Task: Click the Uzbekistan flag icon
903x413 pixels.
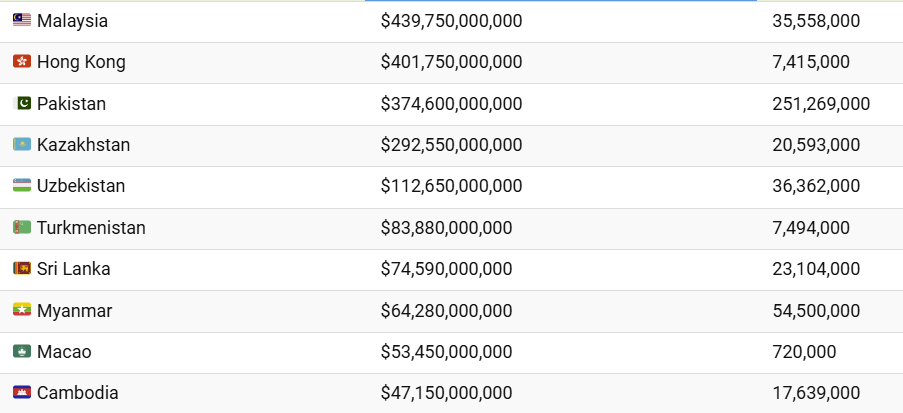Action: coord(22,186)
